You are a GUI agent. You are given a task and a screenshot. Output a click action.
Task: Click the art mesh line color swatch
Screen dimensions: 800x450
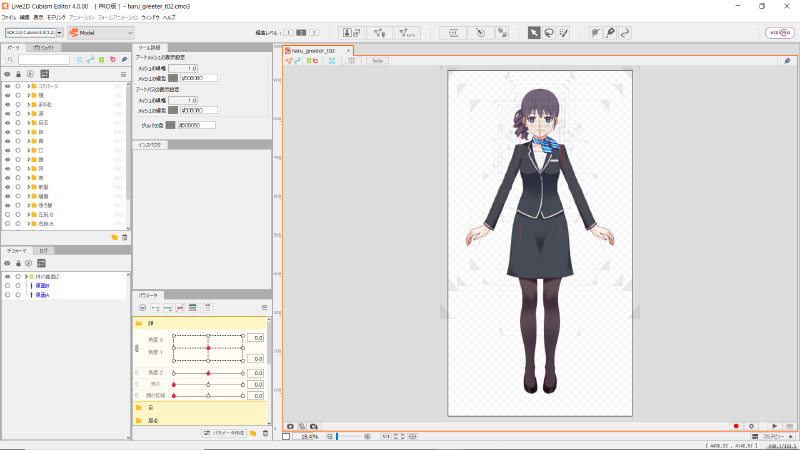[x=173, y=78]
